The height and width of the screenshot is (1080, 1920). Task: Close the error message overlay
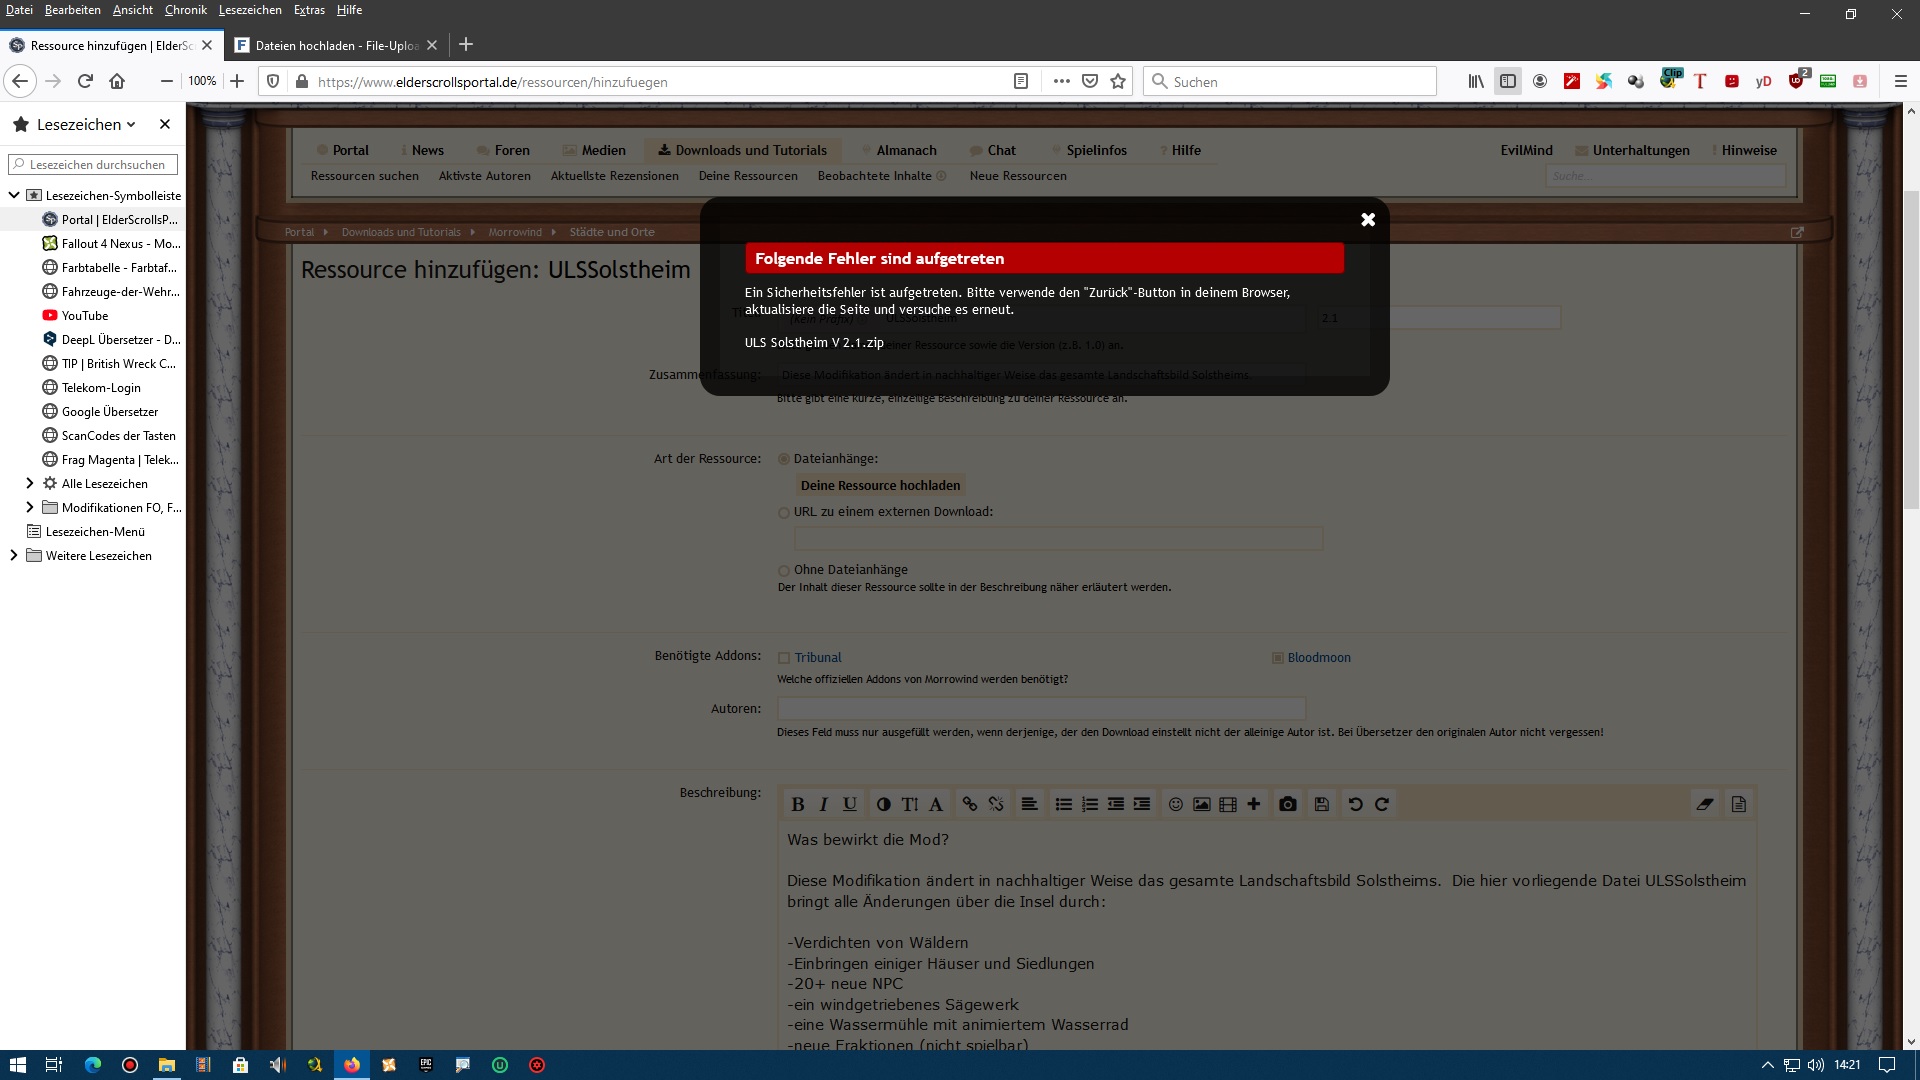click(1368, 219)
